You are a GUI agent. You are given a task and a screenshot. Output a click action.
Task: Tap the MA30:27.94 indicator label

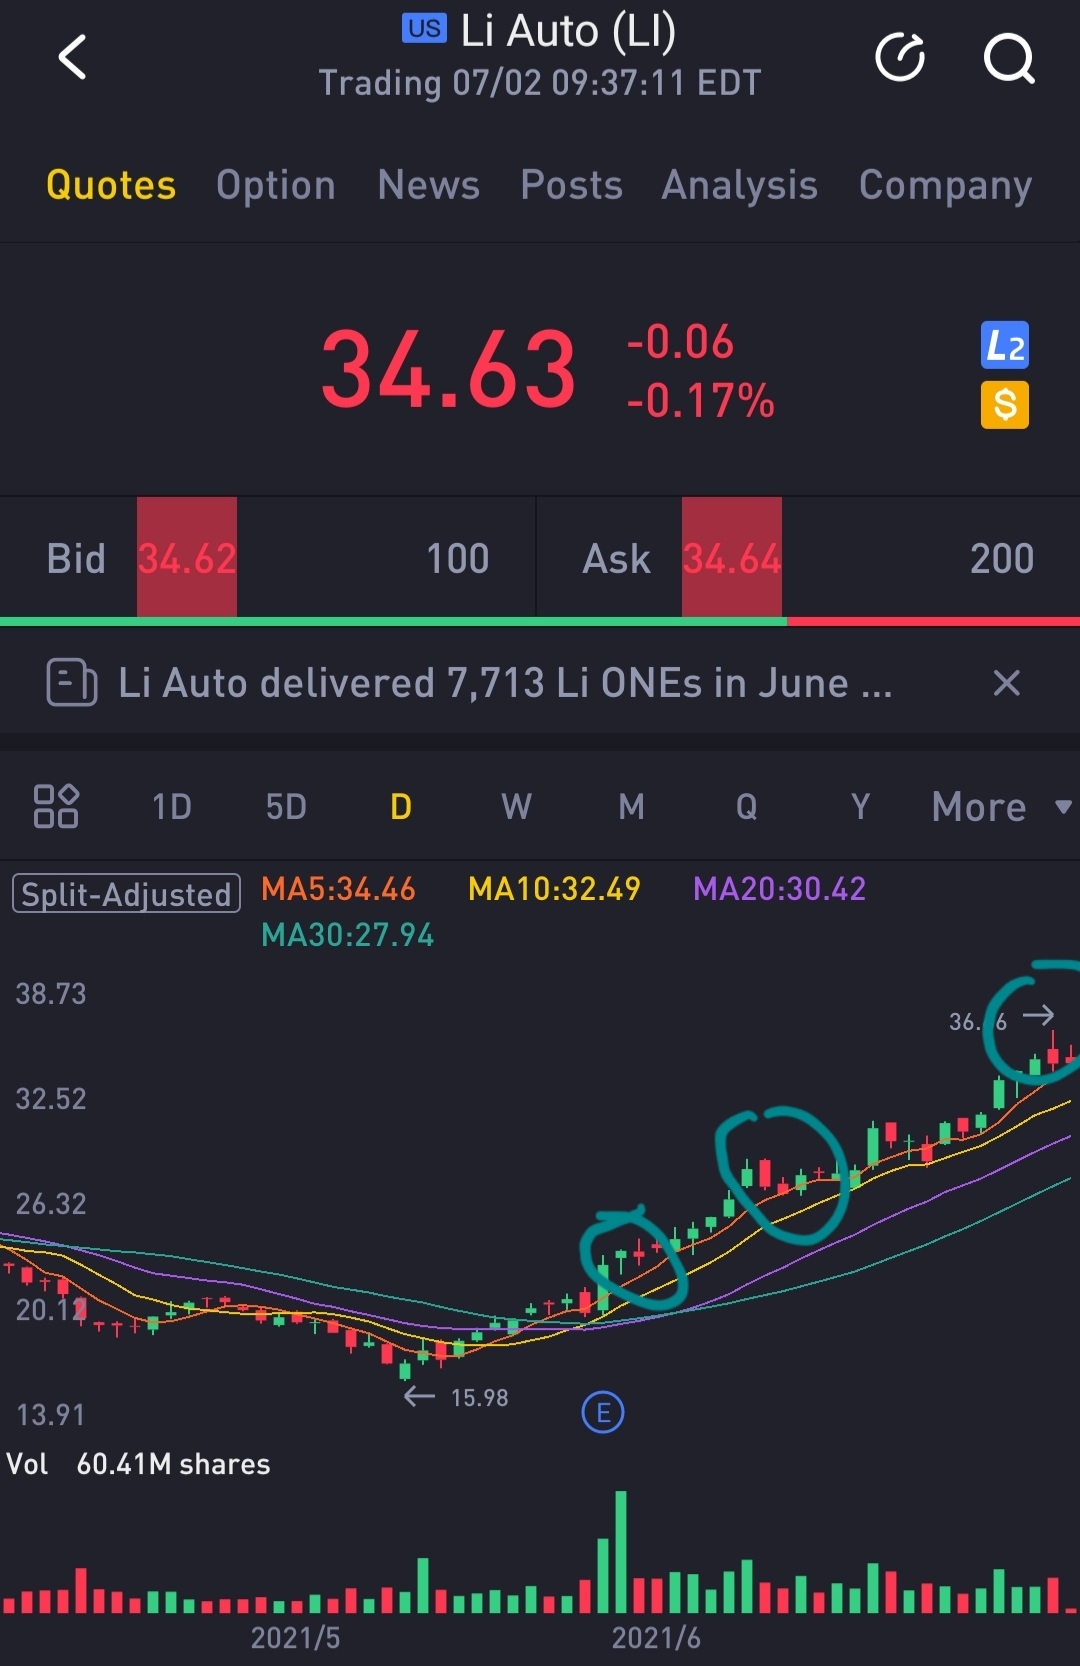pyautogui.click(x=347, y=935)
